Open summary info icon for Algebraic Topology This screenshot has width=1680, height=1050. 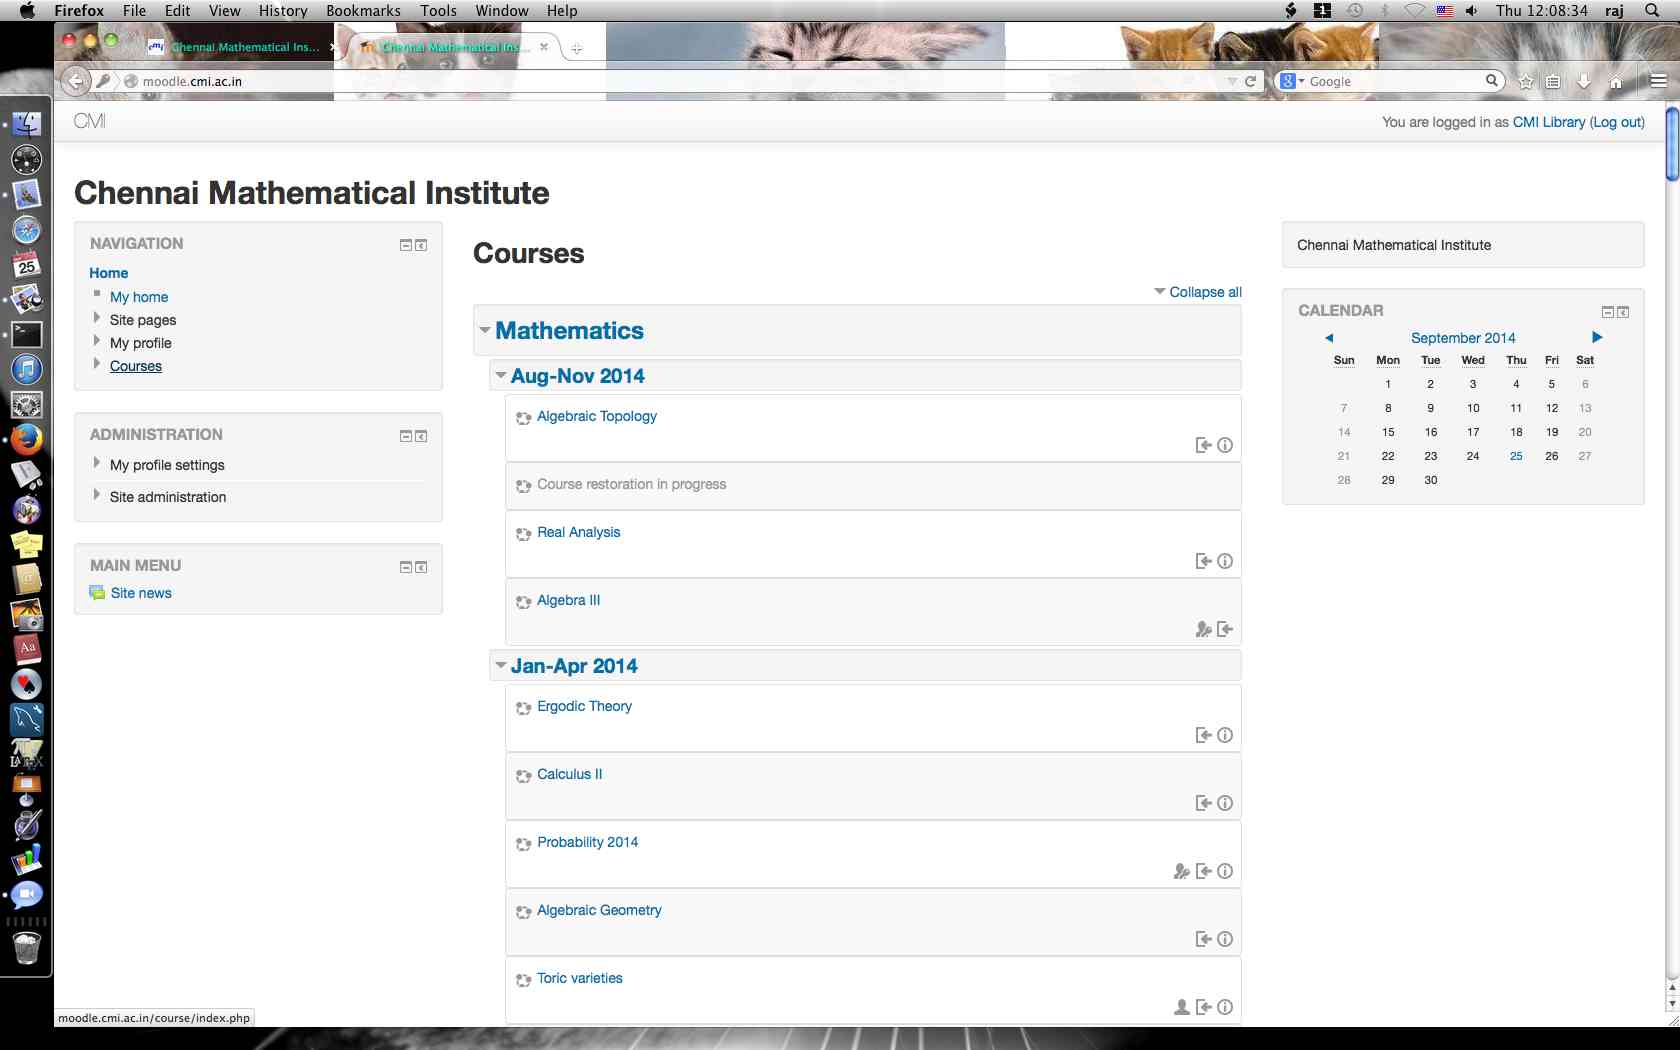click(x=1225, y=445)
